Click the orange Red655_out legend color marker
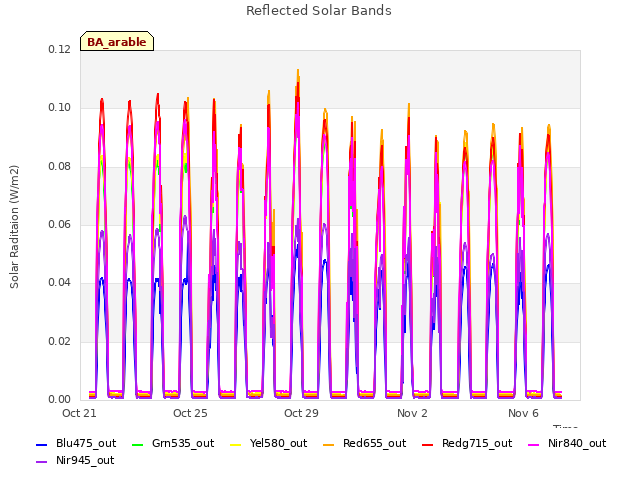This screenshot has height=480, width=640. coord(329,444)
